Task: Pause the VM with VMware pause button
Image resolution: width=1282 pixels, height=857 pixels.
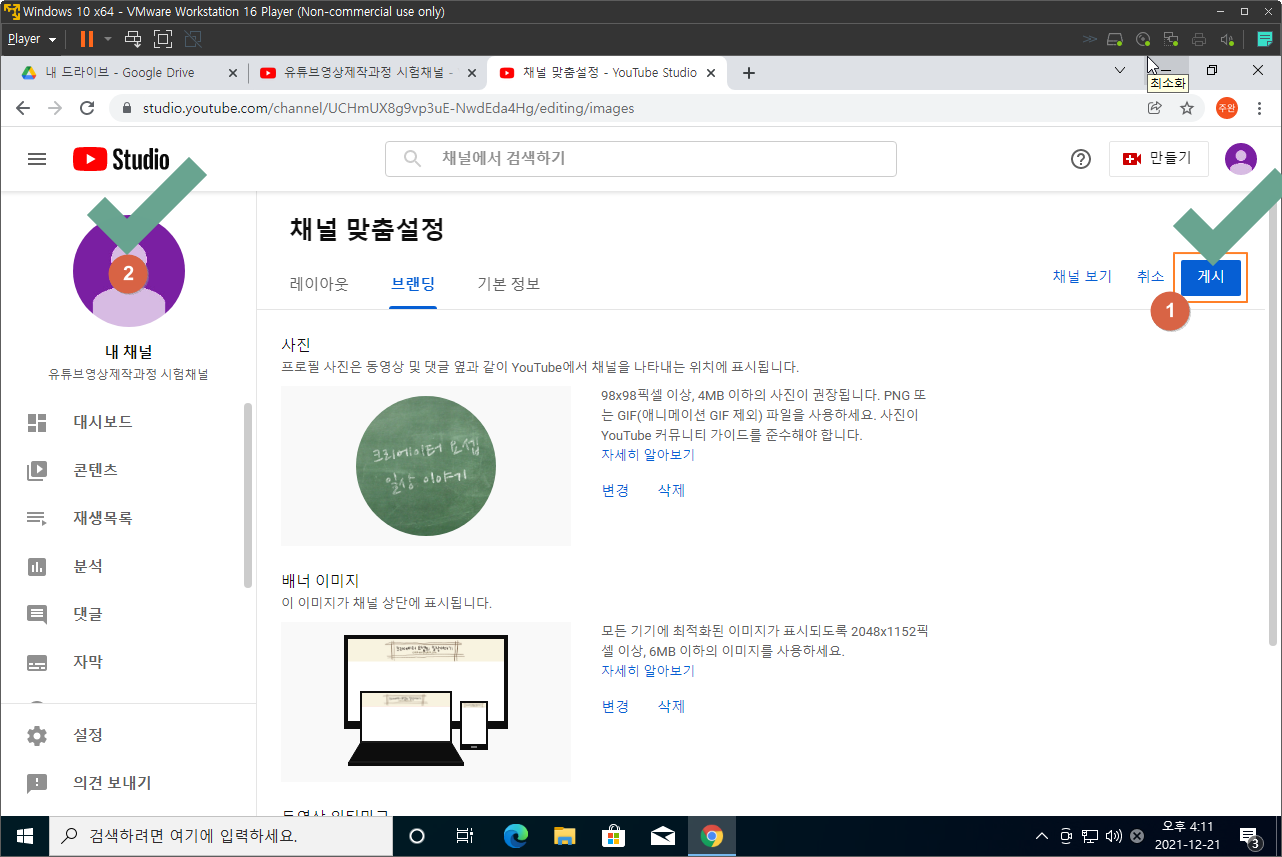Action: 87,39
